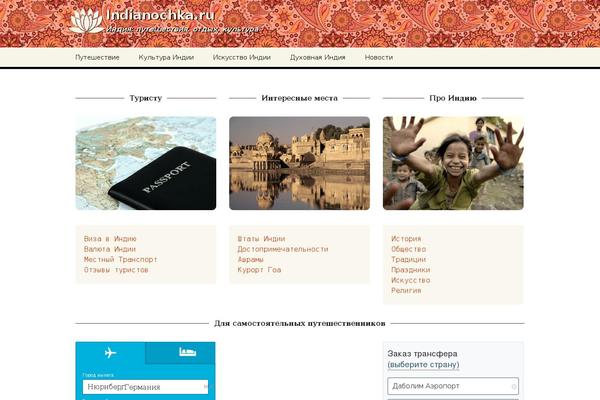Screen dimensions: 600x400
Task: Click the Туристу section heading
Action: tap(146, 98)
